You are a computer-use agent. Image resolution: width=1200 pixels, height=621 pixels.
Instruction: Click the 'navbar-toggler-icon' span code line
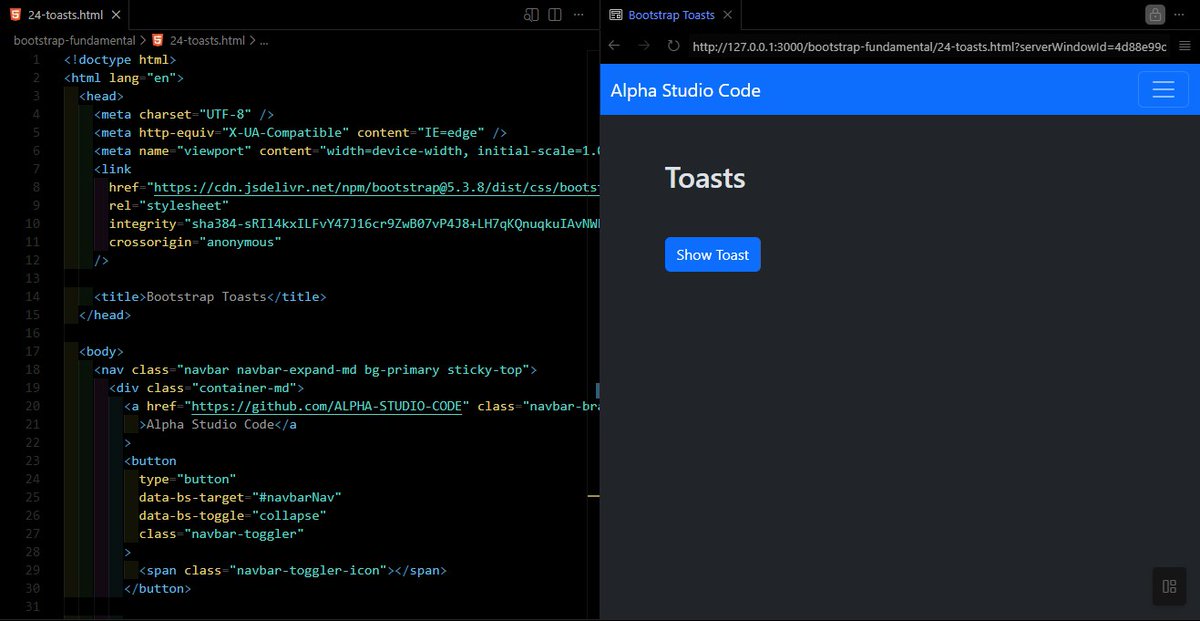(x=293, y=570)
